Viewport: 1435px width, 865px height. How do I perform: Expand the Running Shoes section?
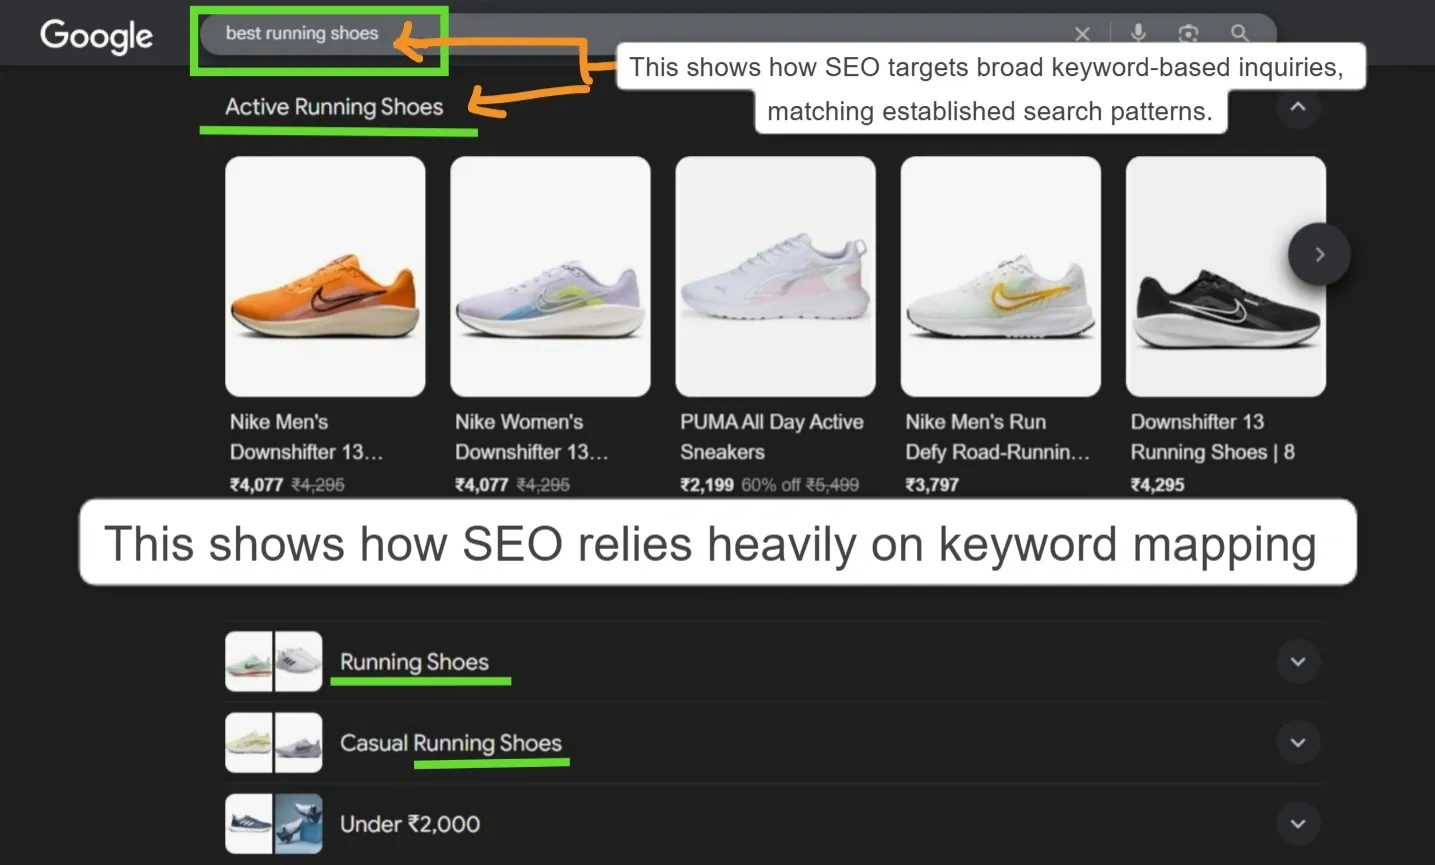pos(1298,662)
